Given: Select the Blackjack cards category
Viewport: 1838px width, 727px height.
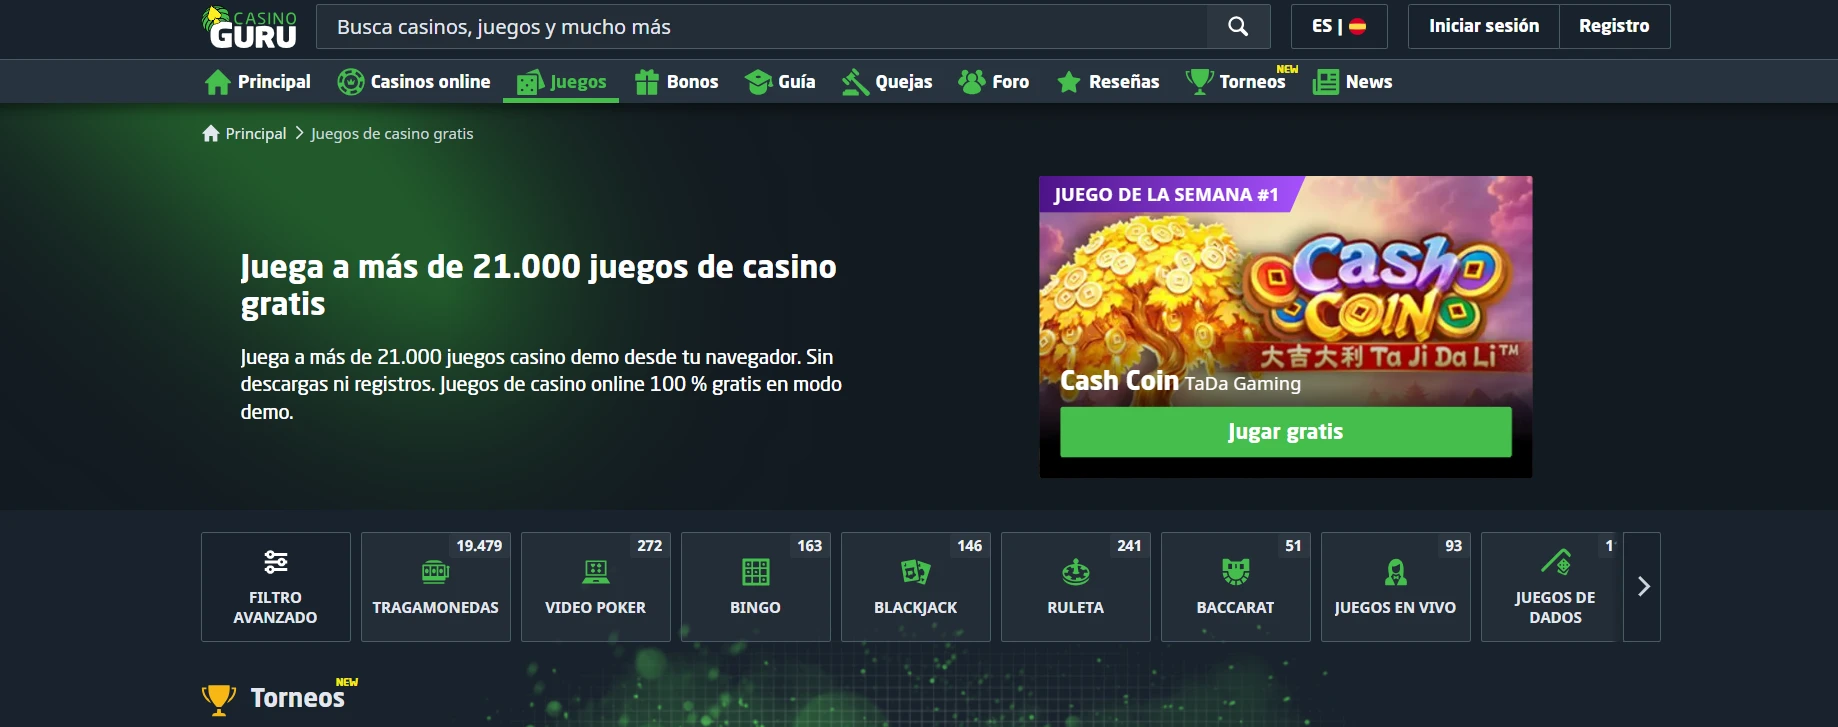Looking at the screenshot, I should click(x=916, y=587).
